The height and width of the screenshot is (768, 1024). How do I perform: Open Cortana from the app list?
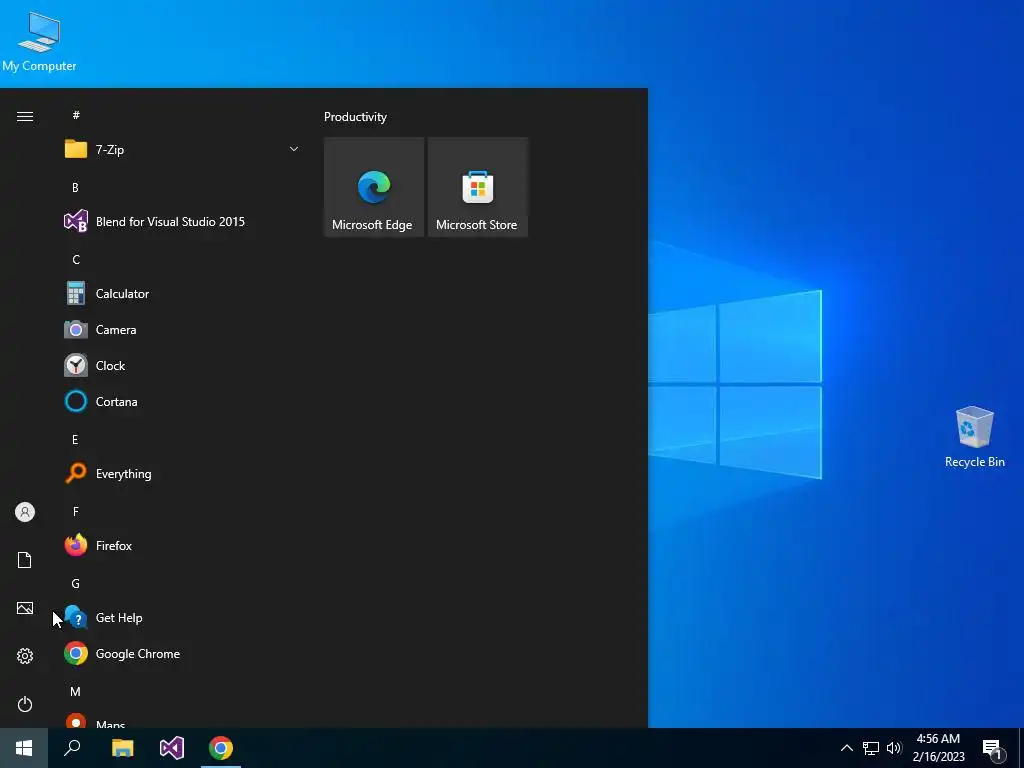[x=183, y=401]
